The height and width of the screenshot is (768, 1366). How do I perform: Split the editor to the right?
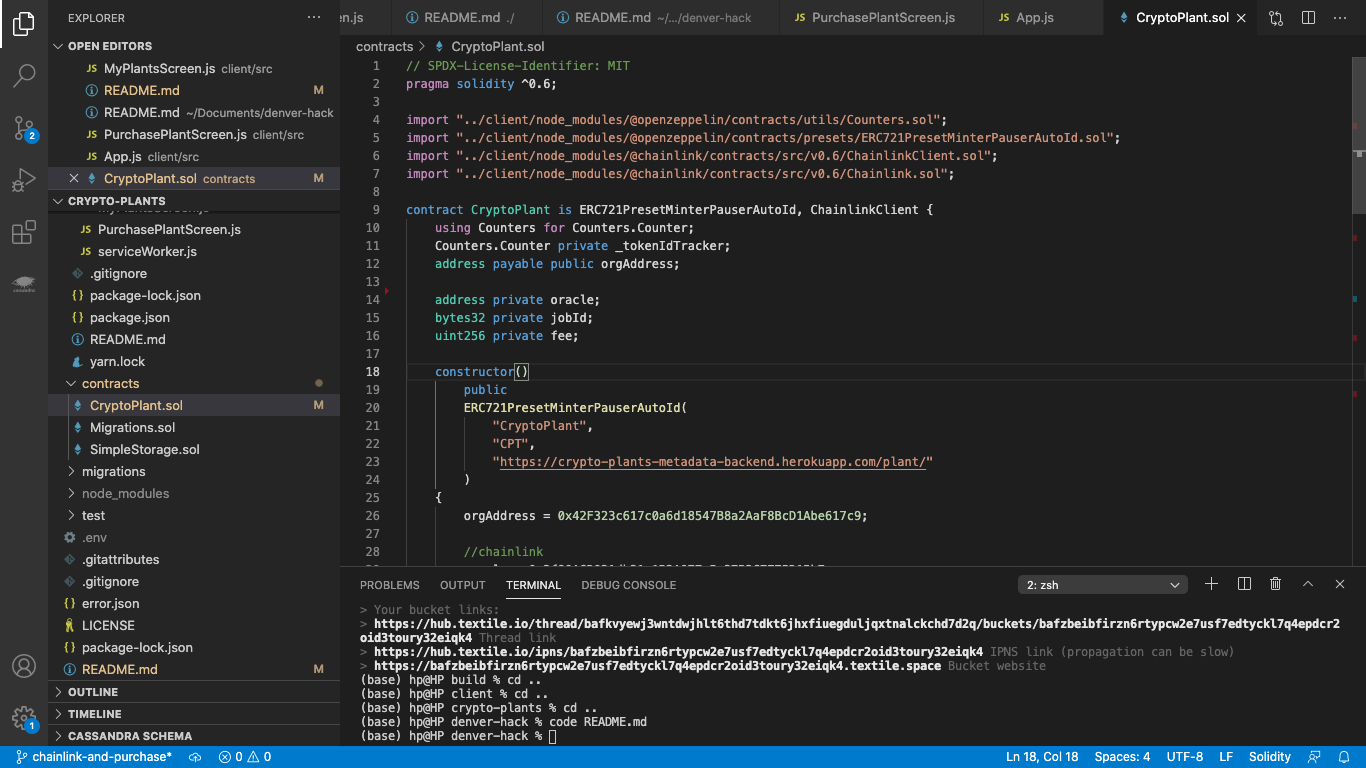pos(1308,18)
